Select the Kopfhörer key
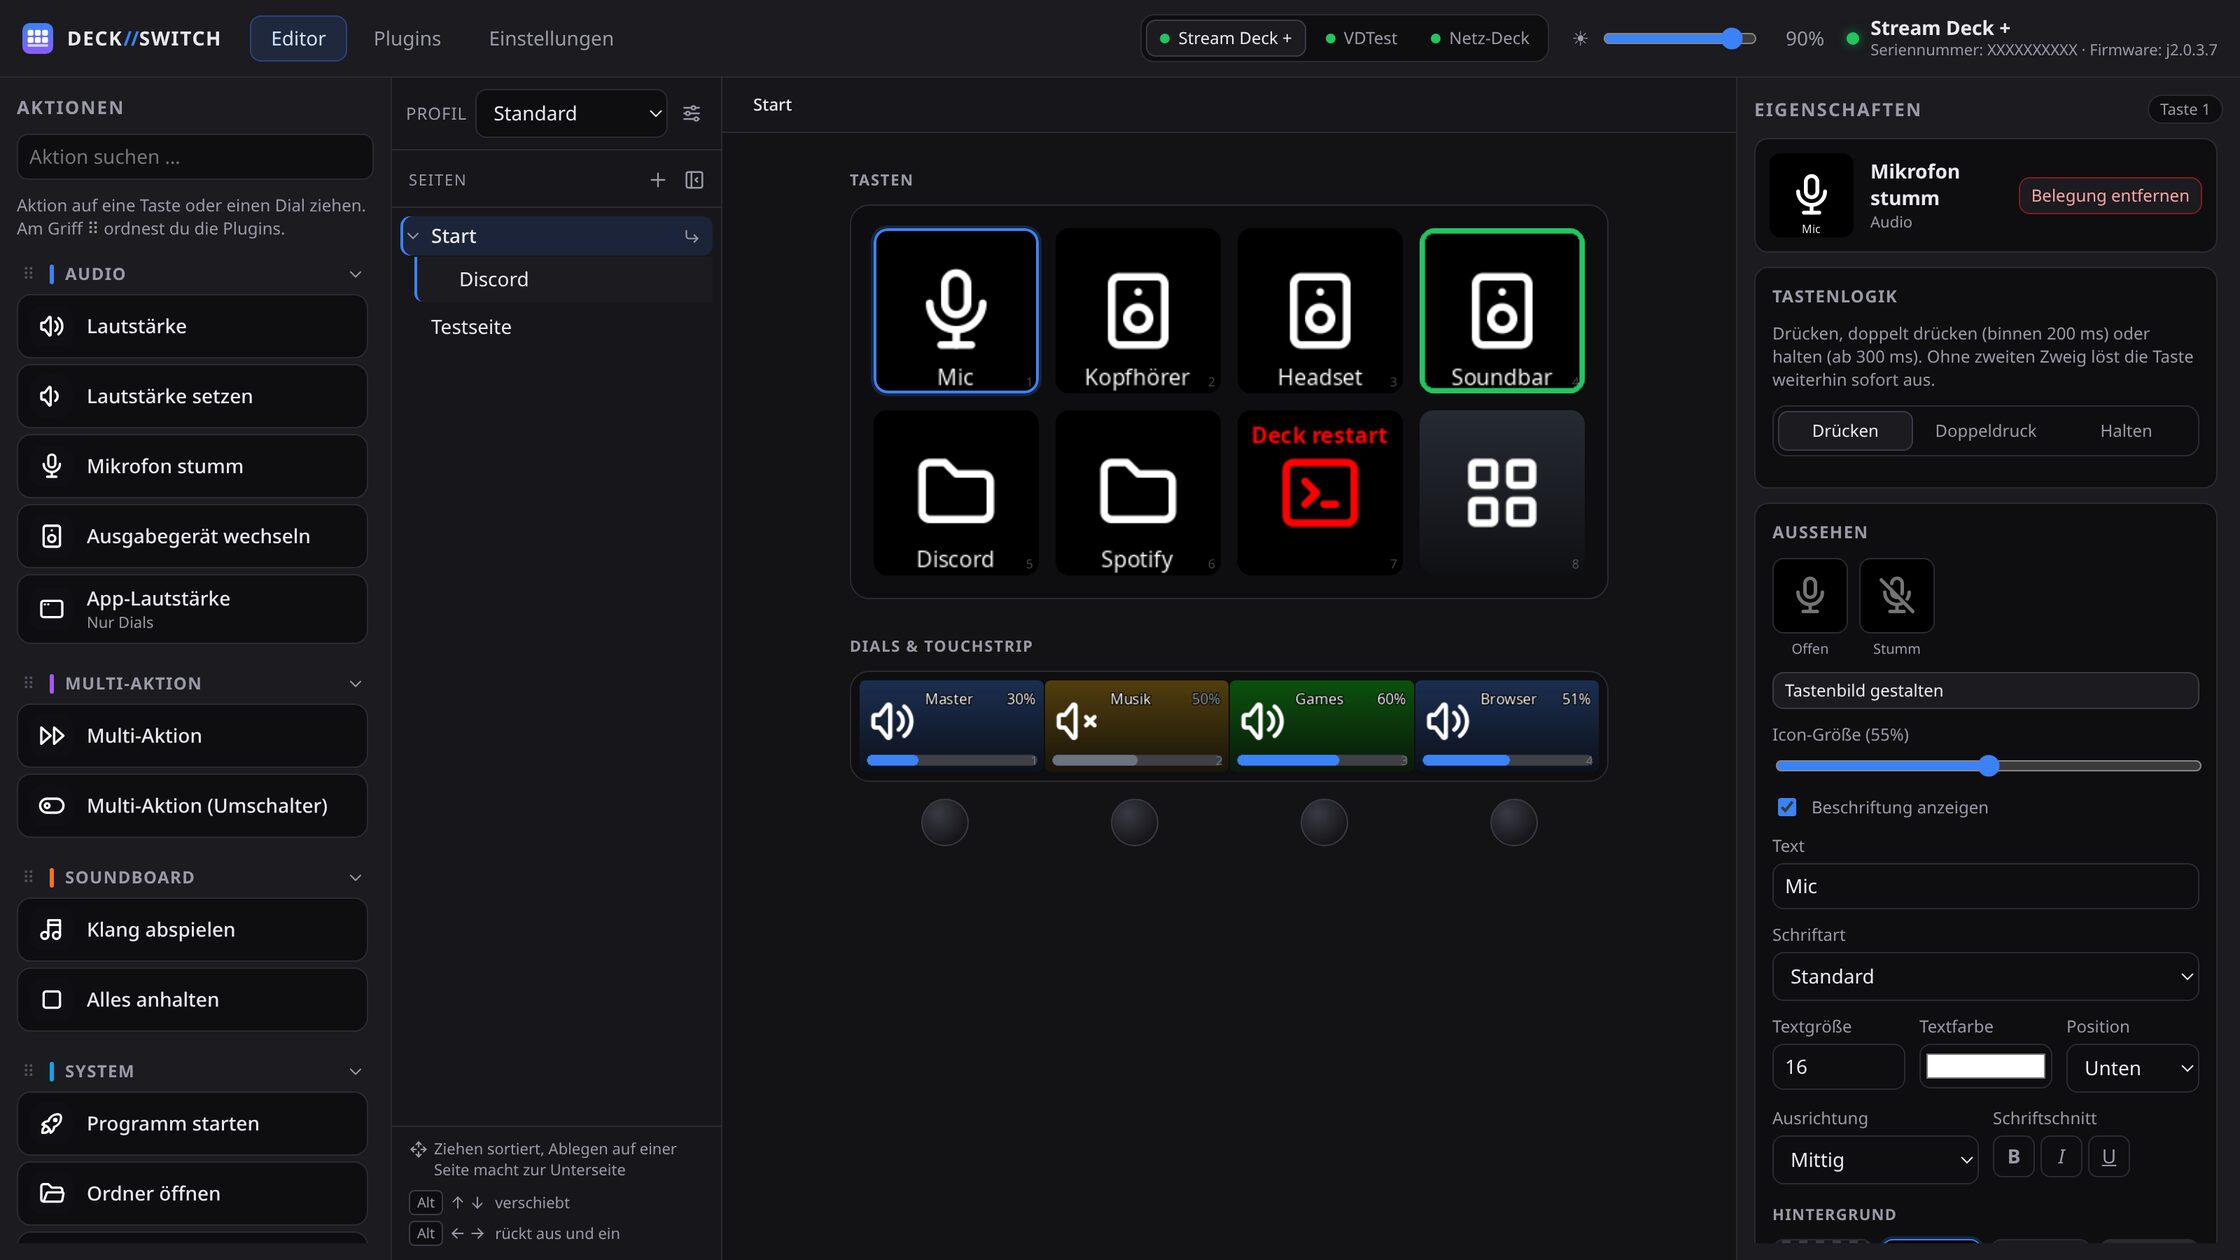The height and width of the screenshot is (1260, 2240). pos(1137,311)
